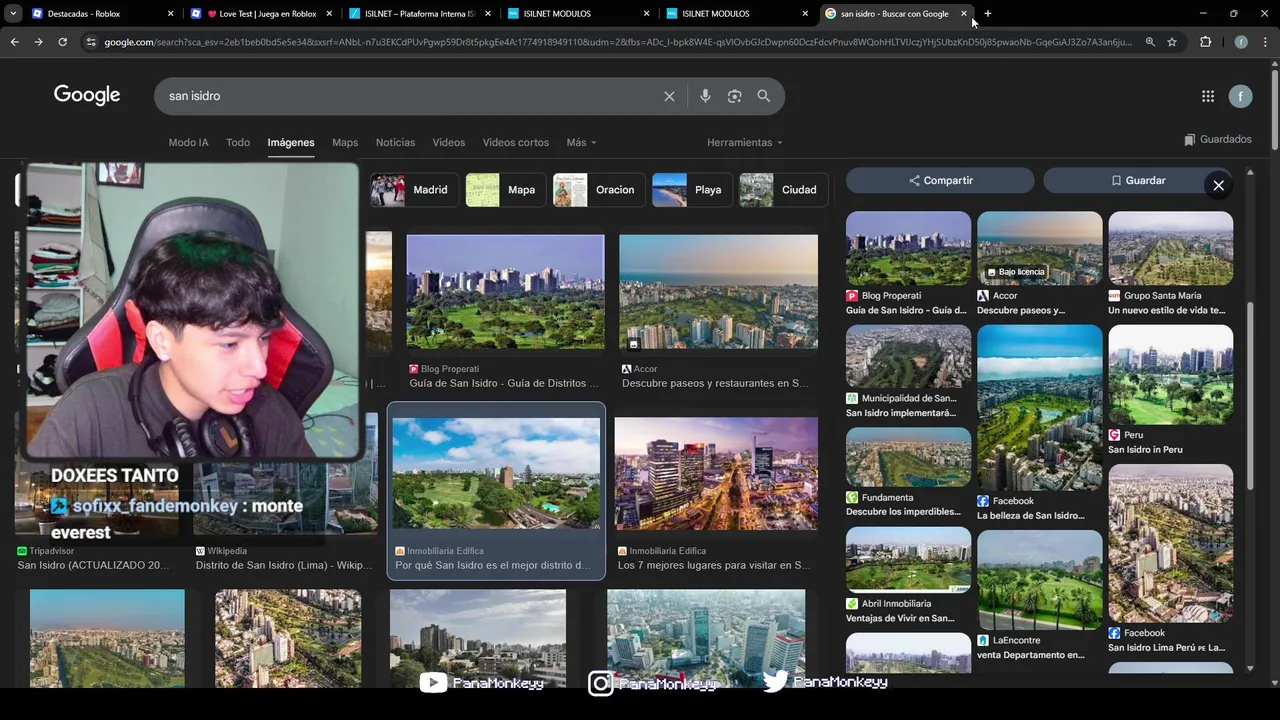Click the Compartir button

[x=940, y=180]
